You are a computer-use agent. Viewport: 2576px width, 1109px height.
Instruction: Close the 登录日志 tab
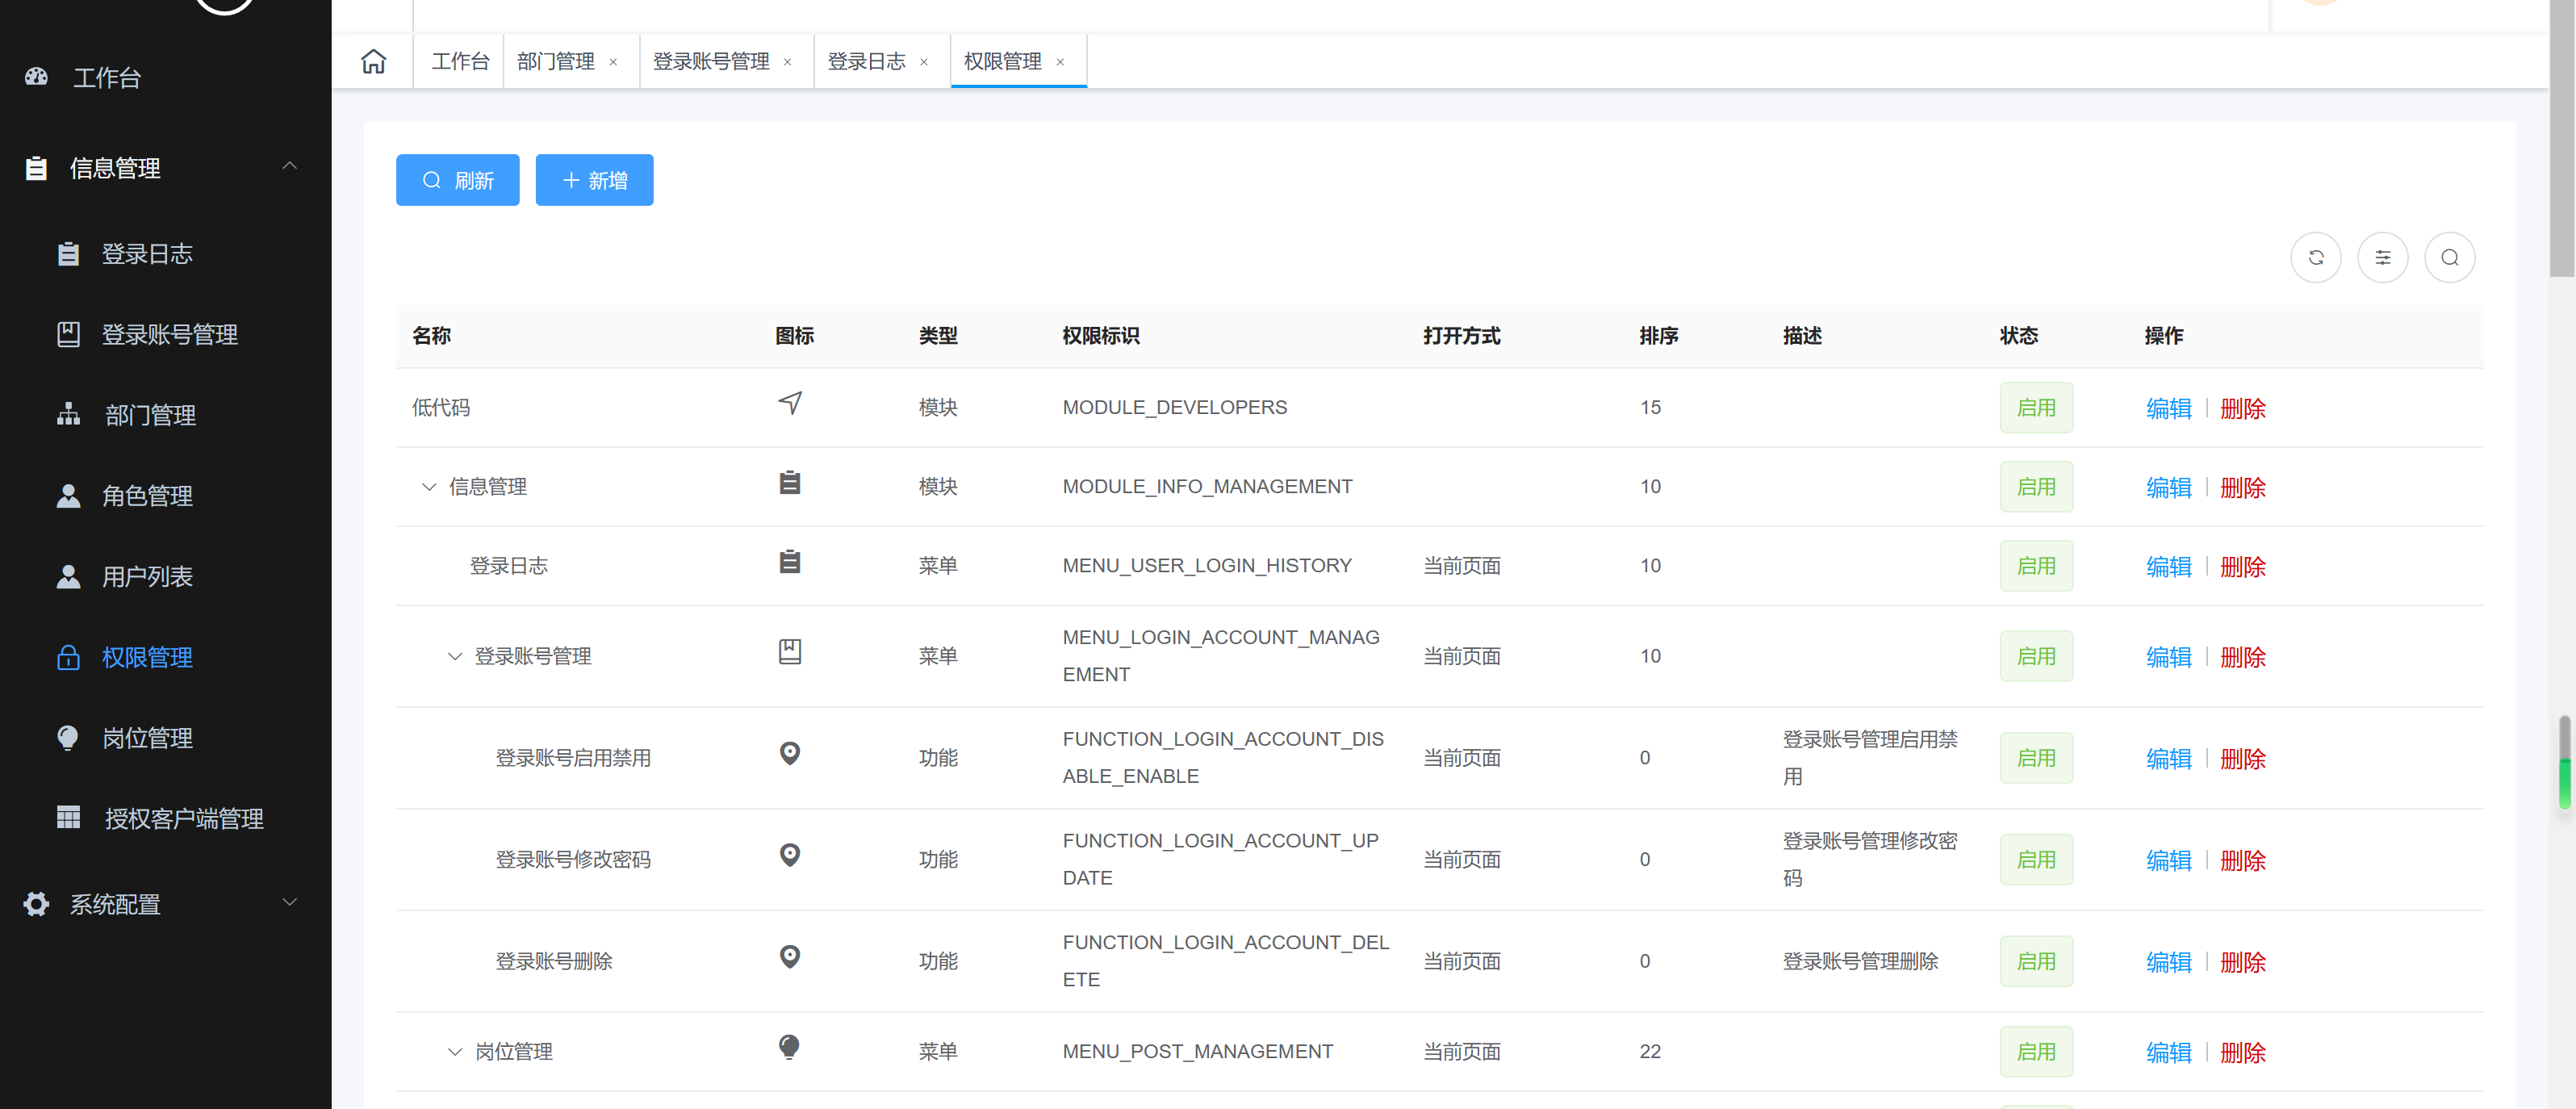coord(924,62)
